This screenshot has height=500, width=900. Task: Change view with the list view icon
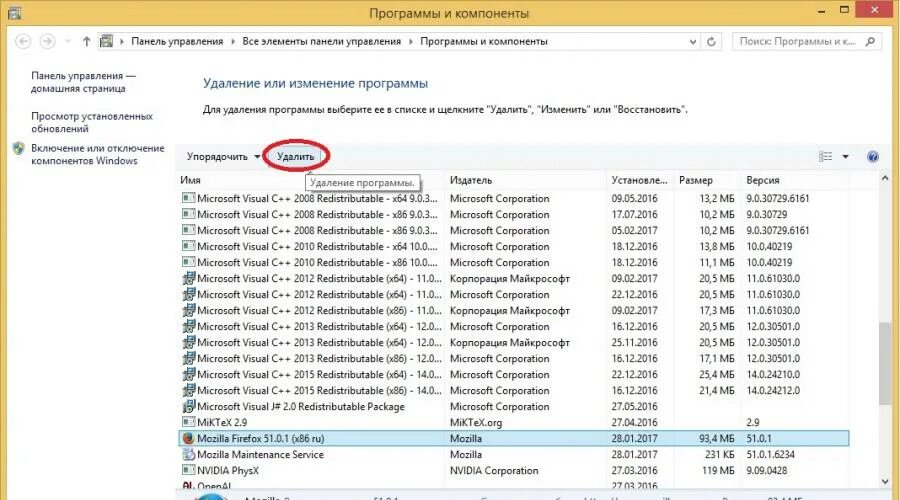point(825,156)
